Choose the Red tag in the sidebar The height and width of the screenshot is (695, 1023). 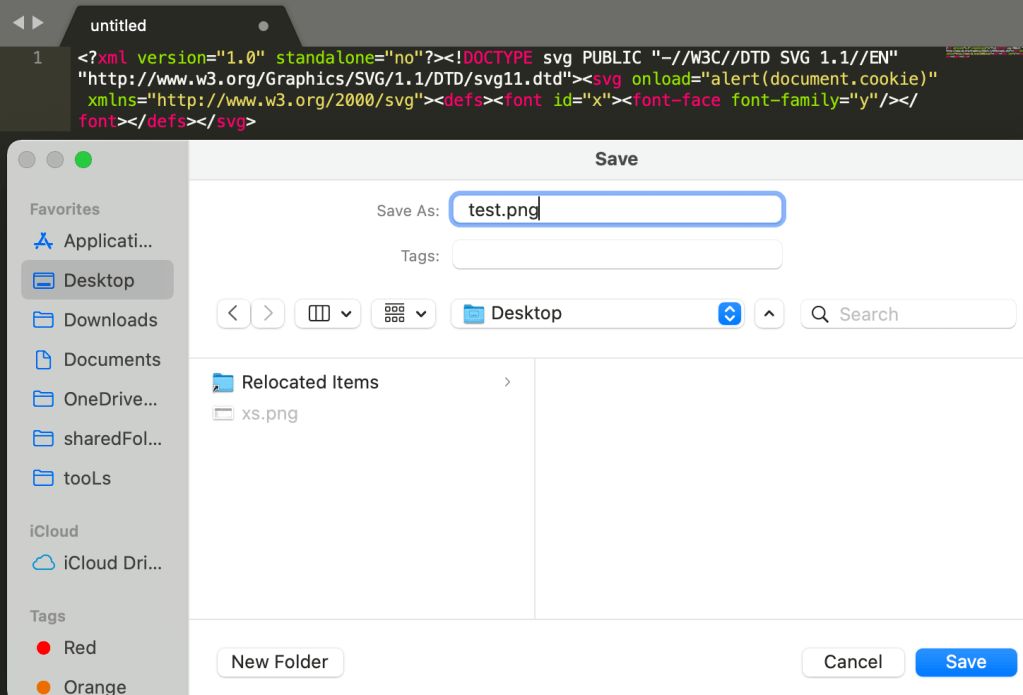coord(80,648)
